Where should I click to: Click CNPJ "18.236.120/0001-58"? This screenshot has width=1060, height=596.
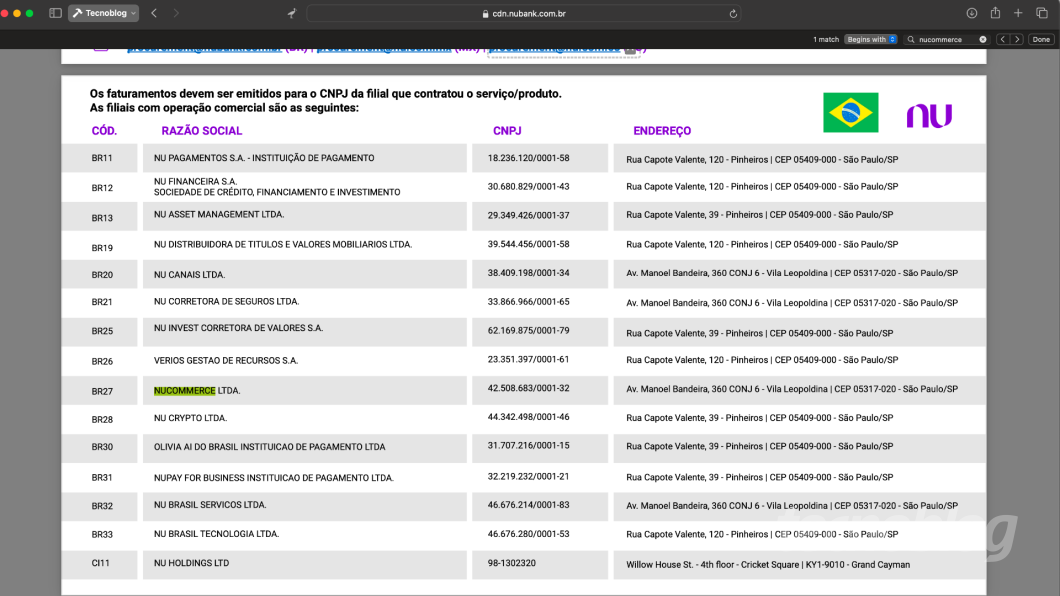[529, 158]
